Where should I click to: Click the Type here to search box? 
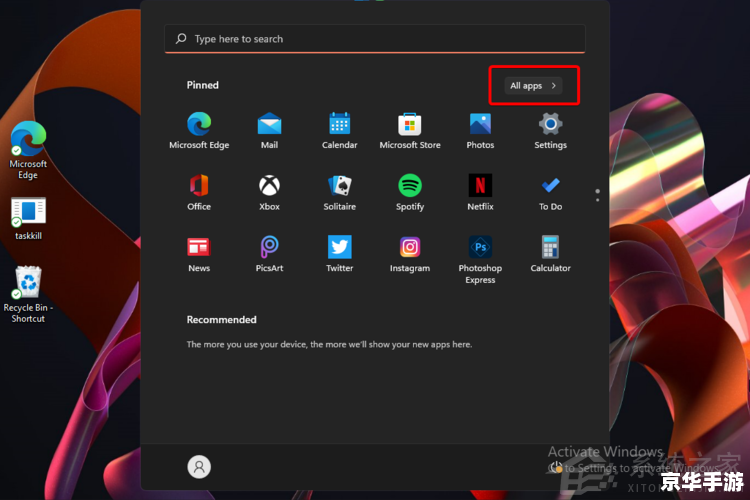pyautogui.click(x=375, y=39)
